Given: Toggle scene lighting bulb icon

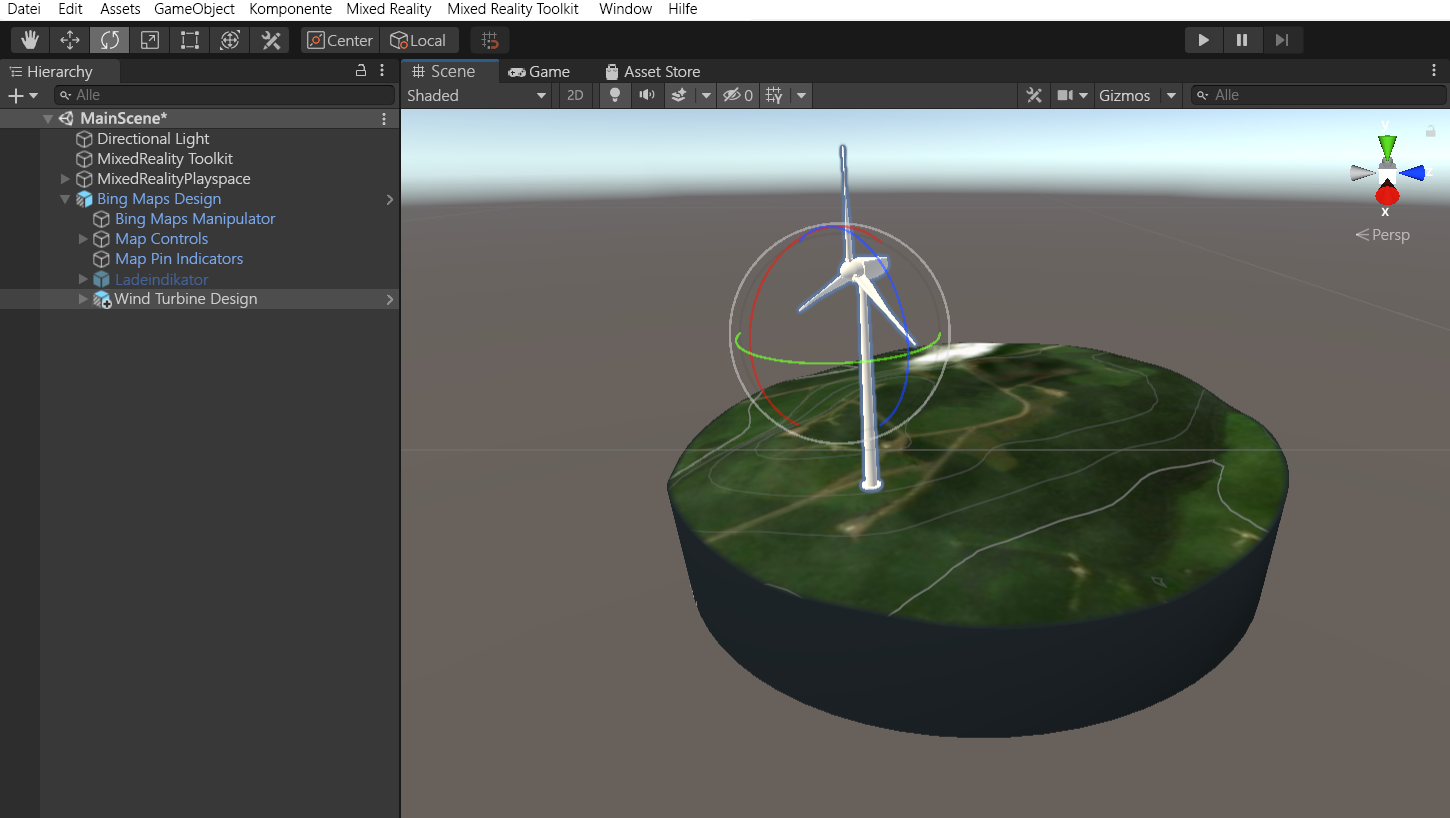Looking at the screenshot, I should (x=615, y=95).
